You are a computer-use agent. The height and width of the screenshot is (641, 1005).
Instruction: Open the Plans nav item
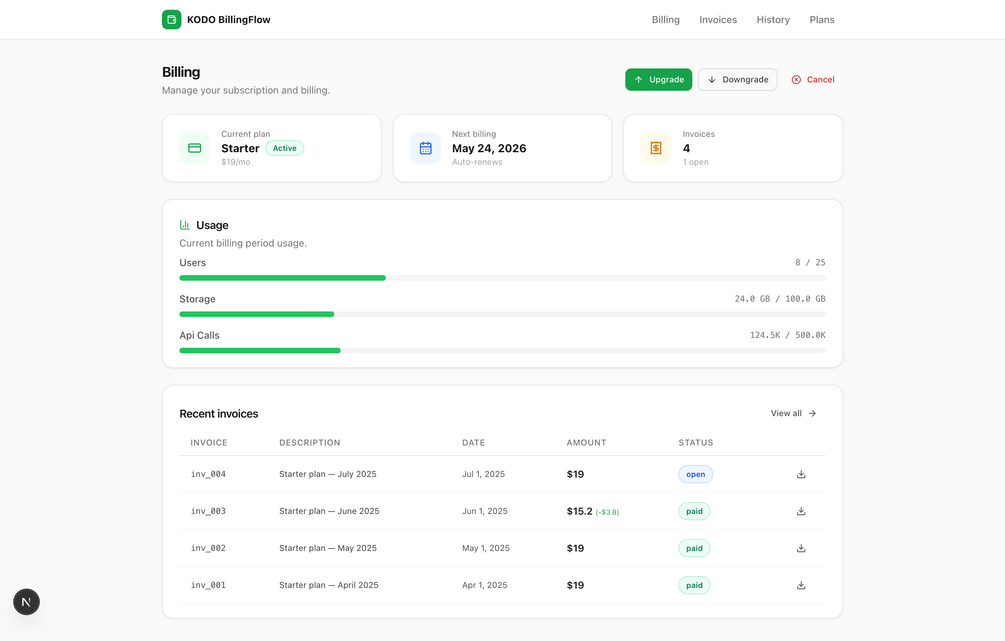(822, 20)
